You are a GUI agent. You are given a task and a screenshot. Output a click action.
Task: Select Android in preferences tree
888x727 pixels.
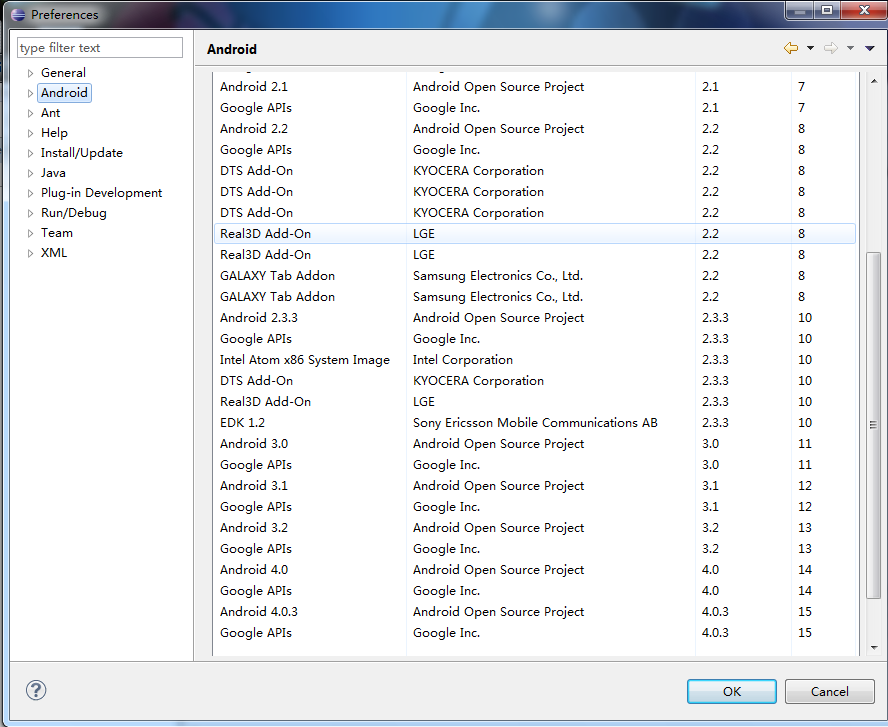tap(64, 93)
